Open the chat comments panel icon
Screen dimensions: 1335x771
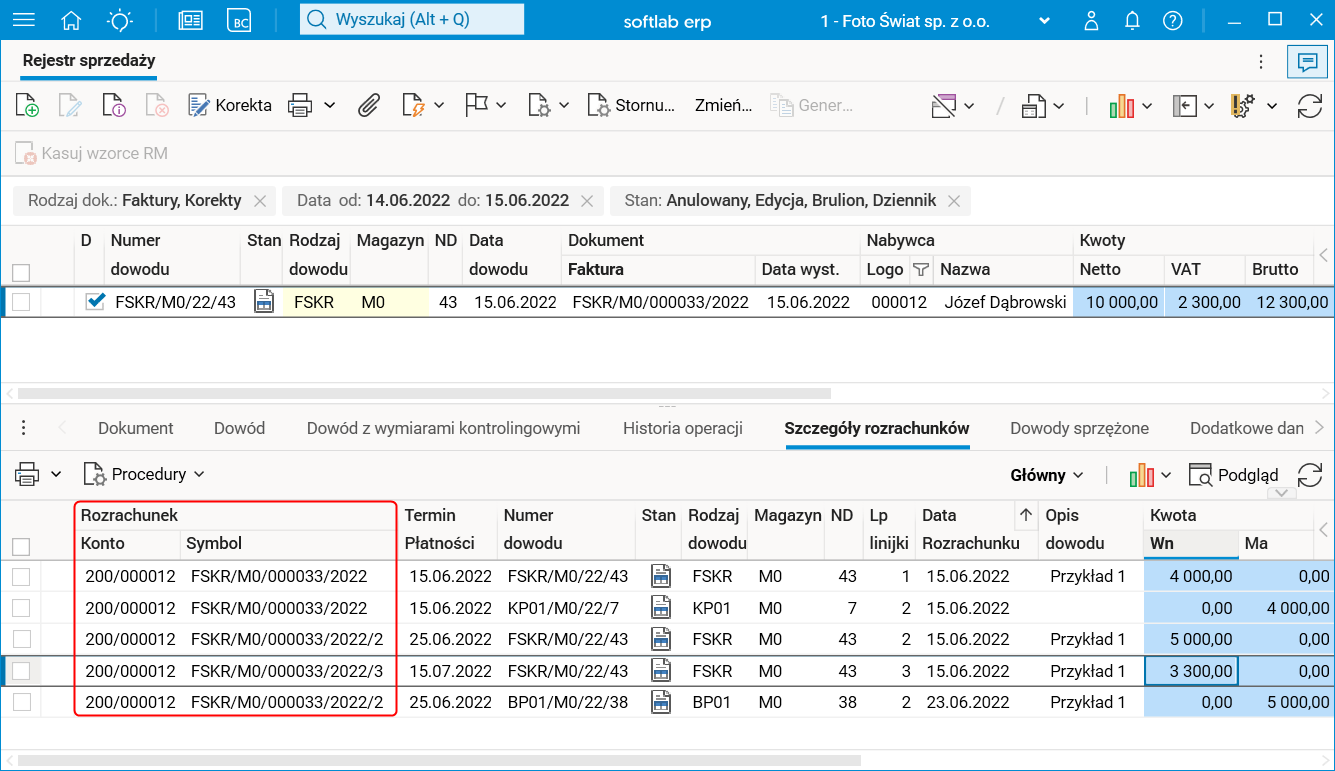tap(1306, 62)
